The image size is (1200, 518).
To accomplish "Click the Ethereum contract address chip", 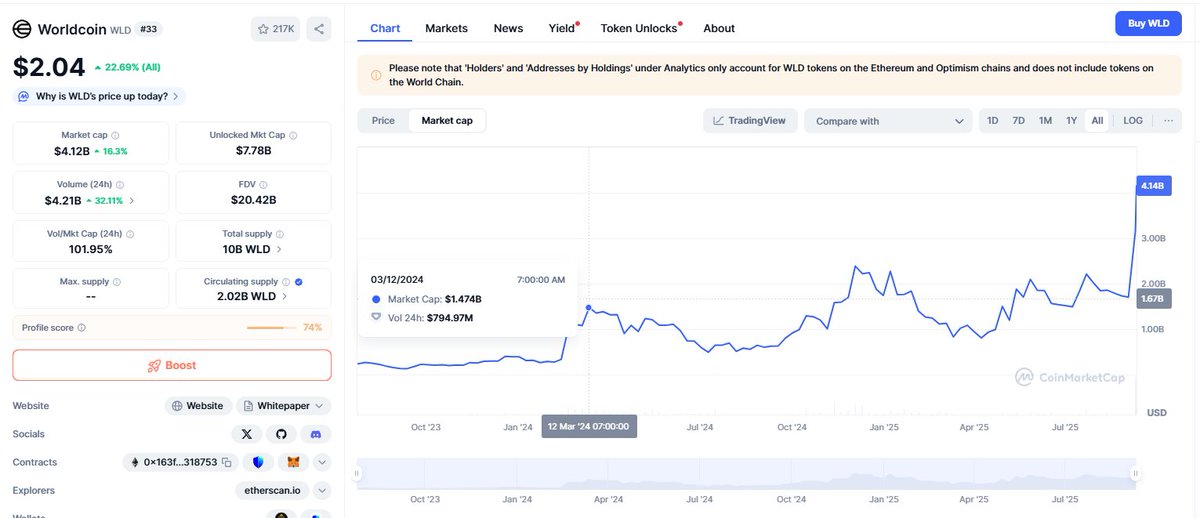I will coord(181,462).
